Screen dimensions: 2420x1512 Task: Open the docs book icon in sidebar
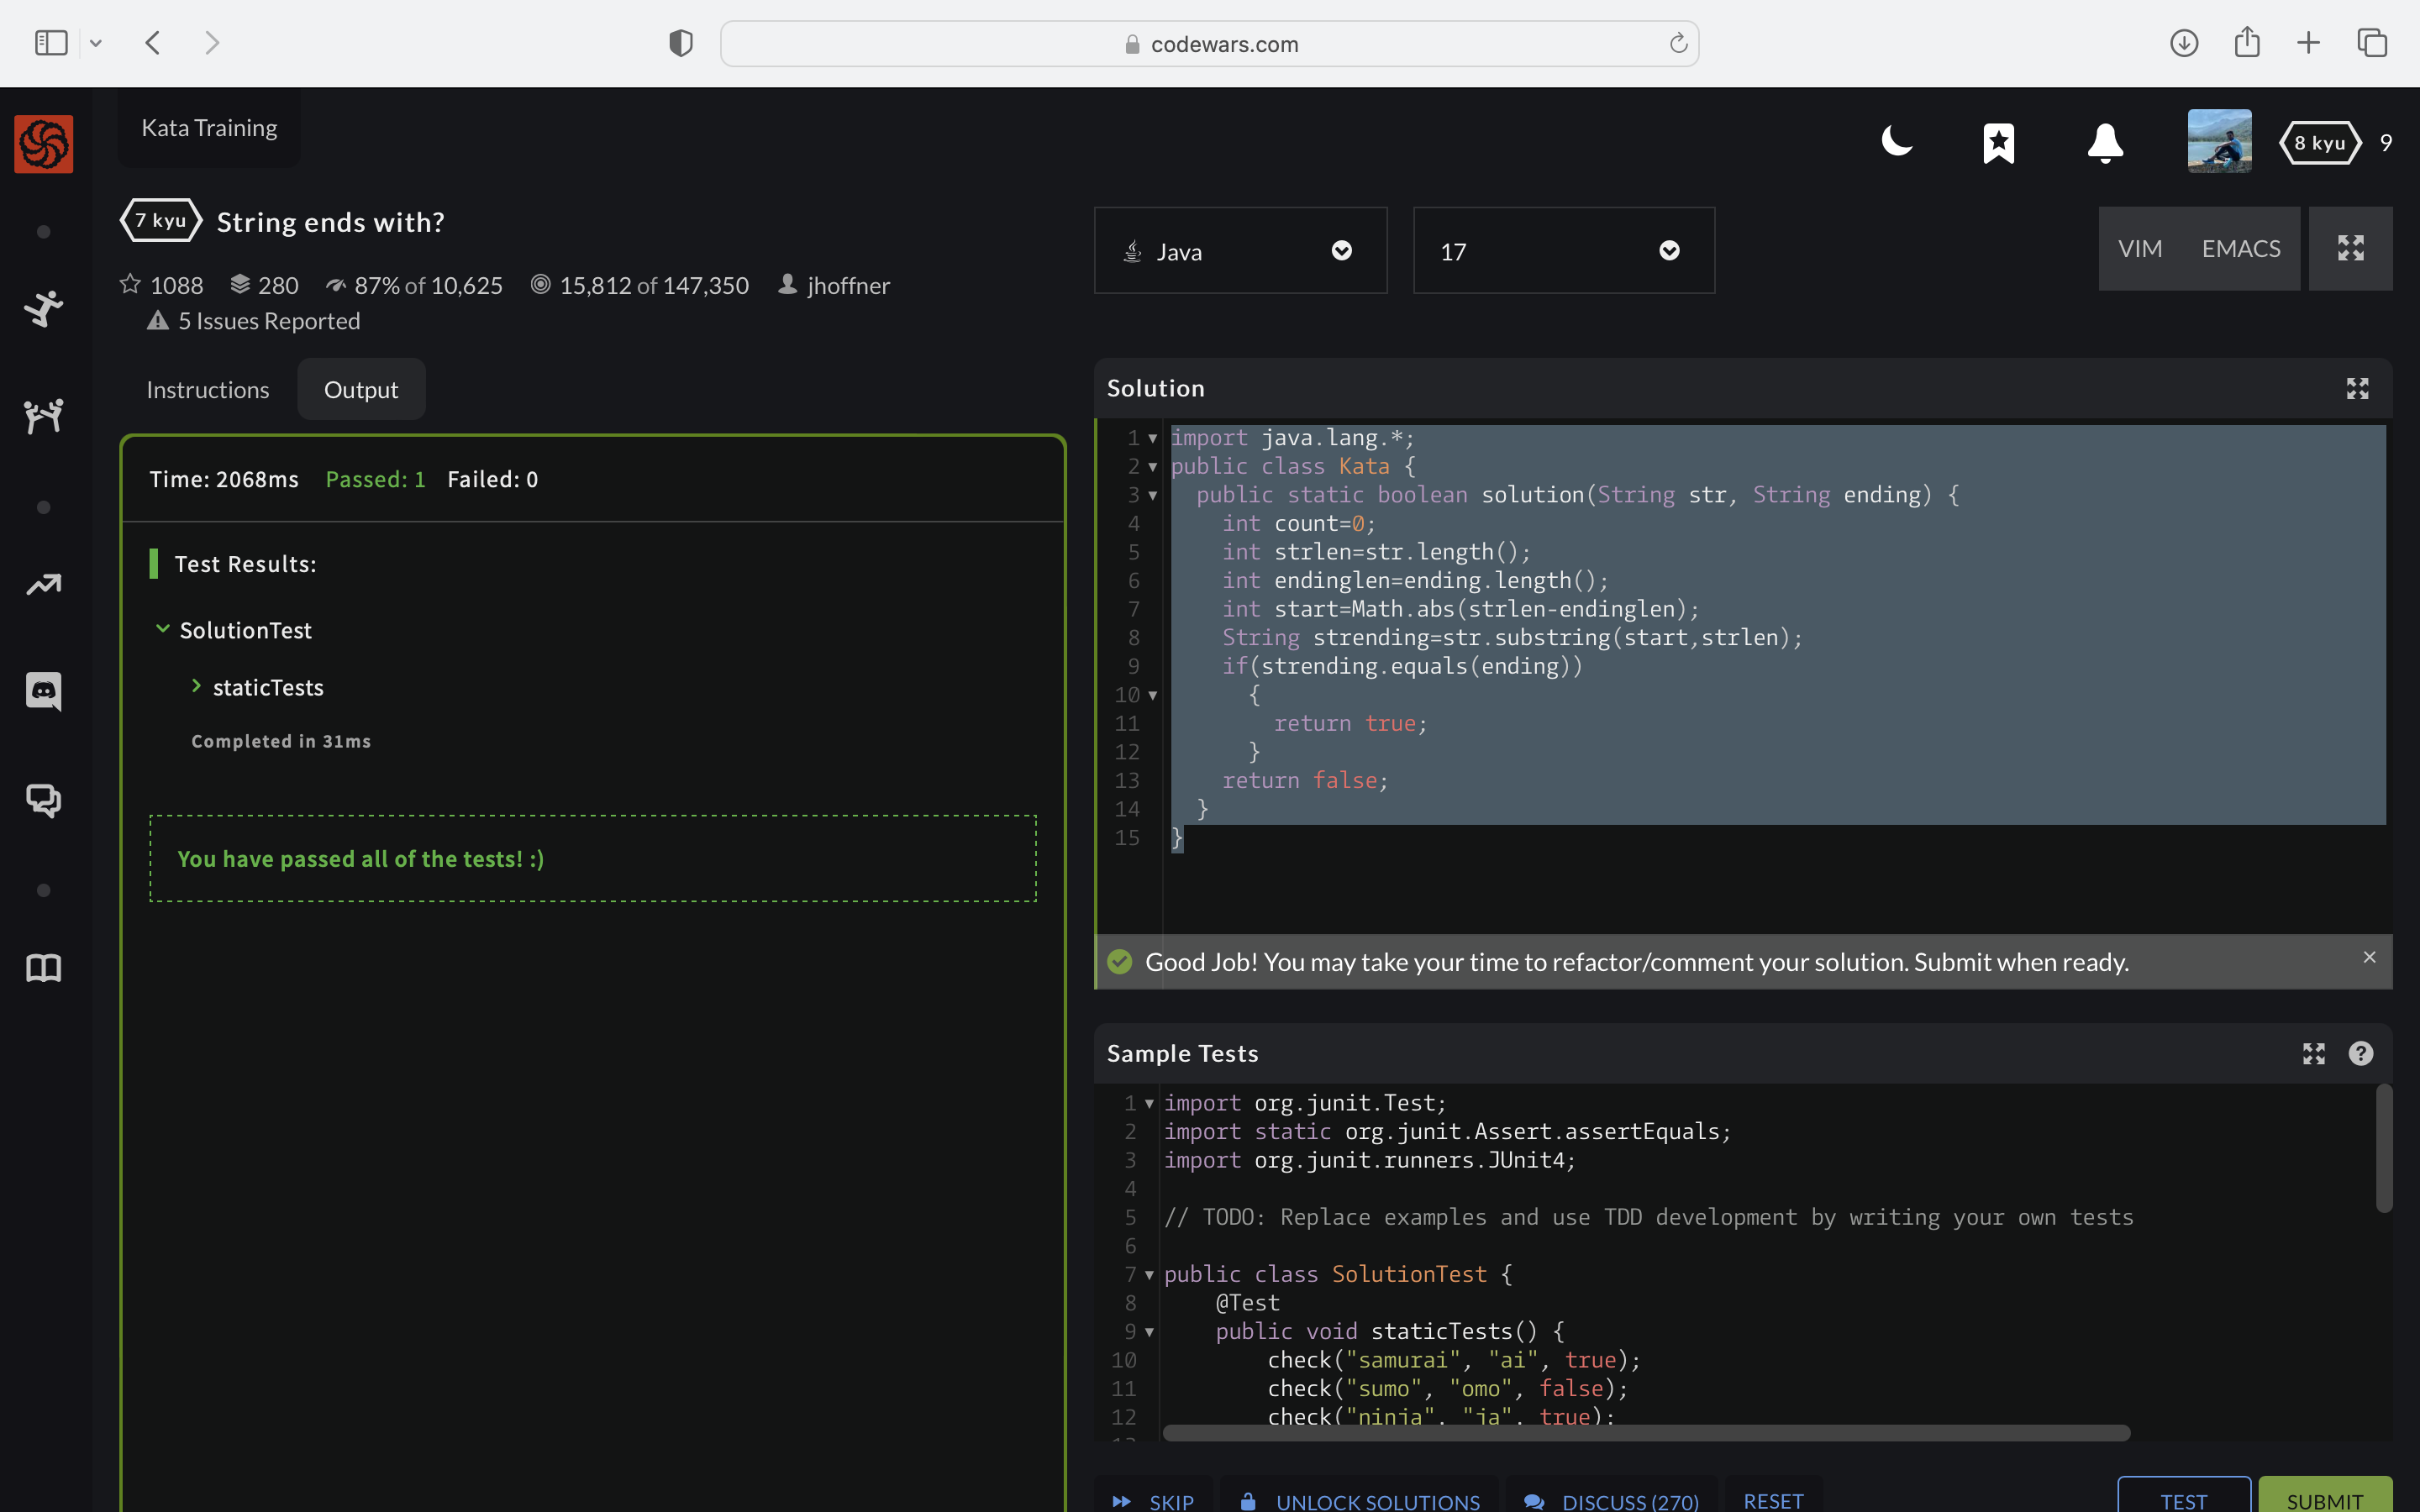(x=43, y=967)
